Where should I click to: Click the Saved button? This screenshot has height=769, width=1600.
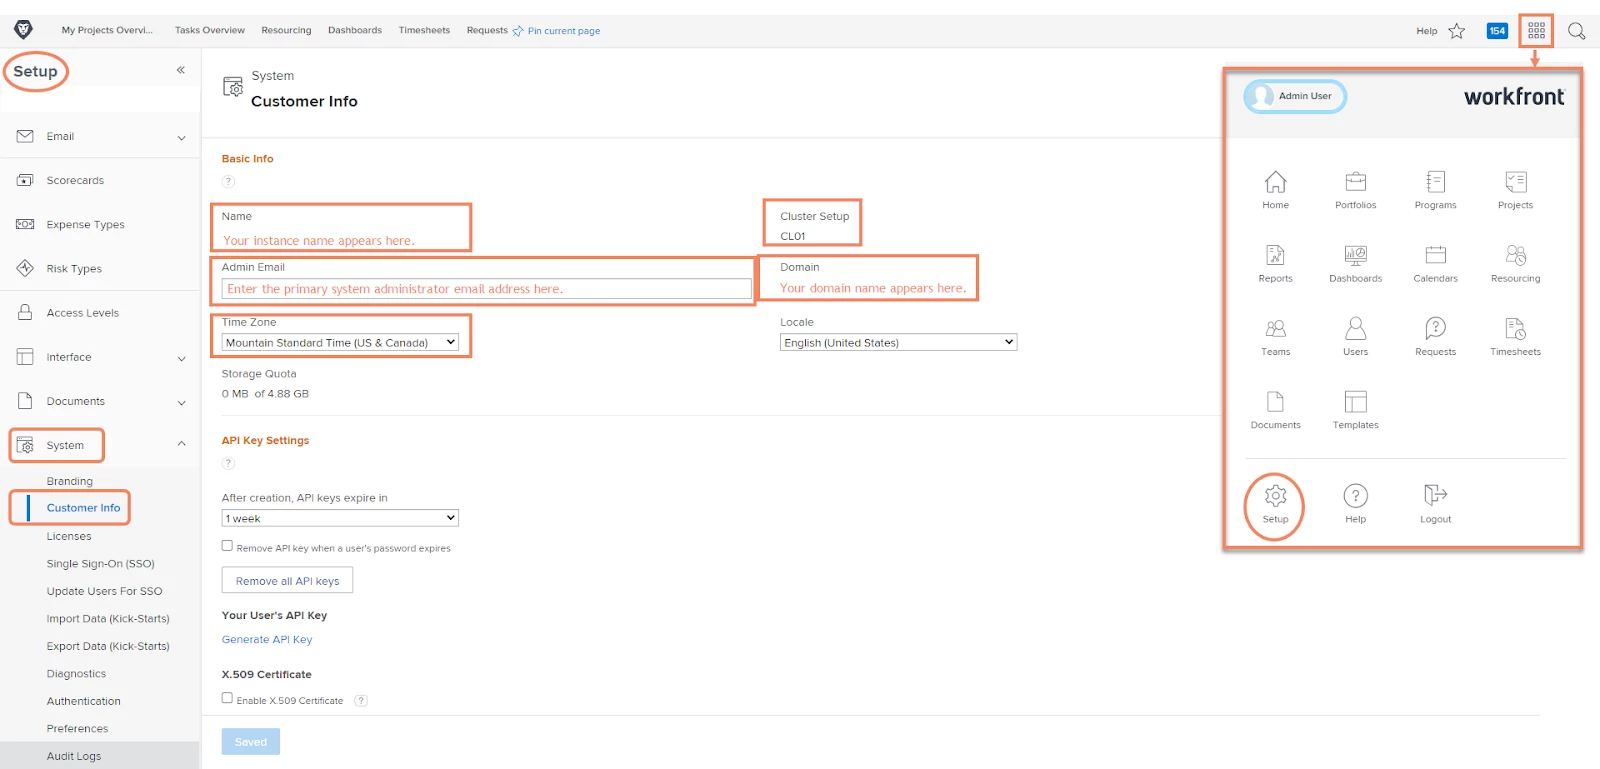[x=251, y=742]
